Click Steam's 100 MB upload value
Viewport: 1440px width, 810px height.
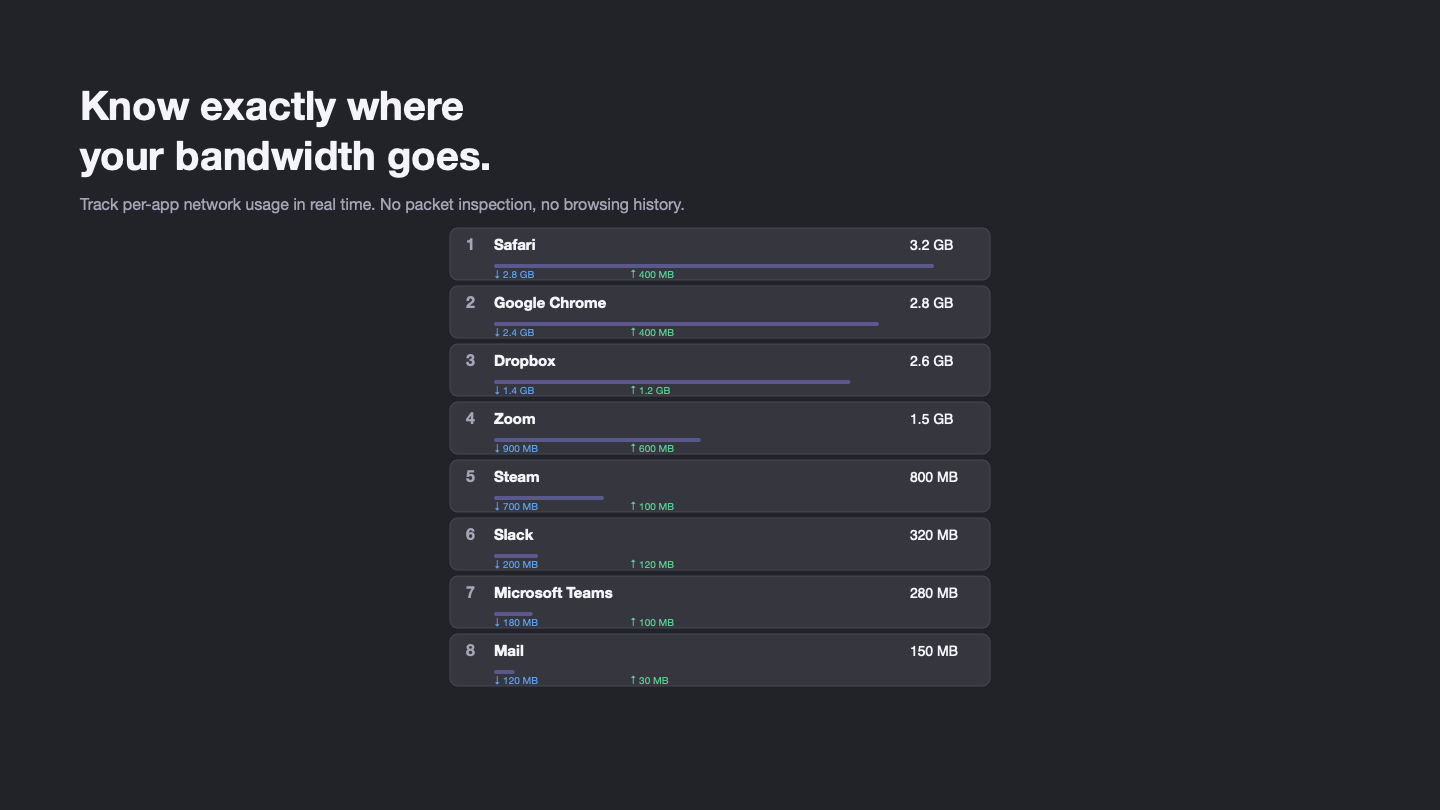[652, 507]
